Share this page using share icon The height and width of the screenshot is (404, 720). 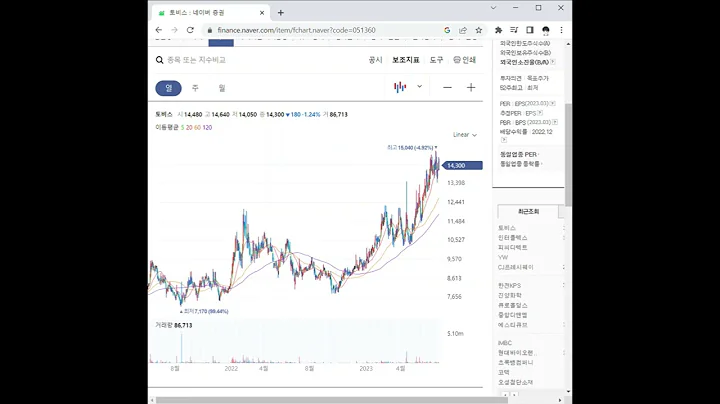pos(463,30)
